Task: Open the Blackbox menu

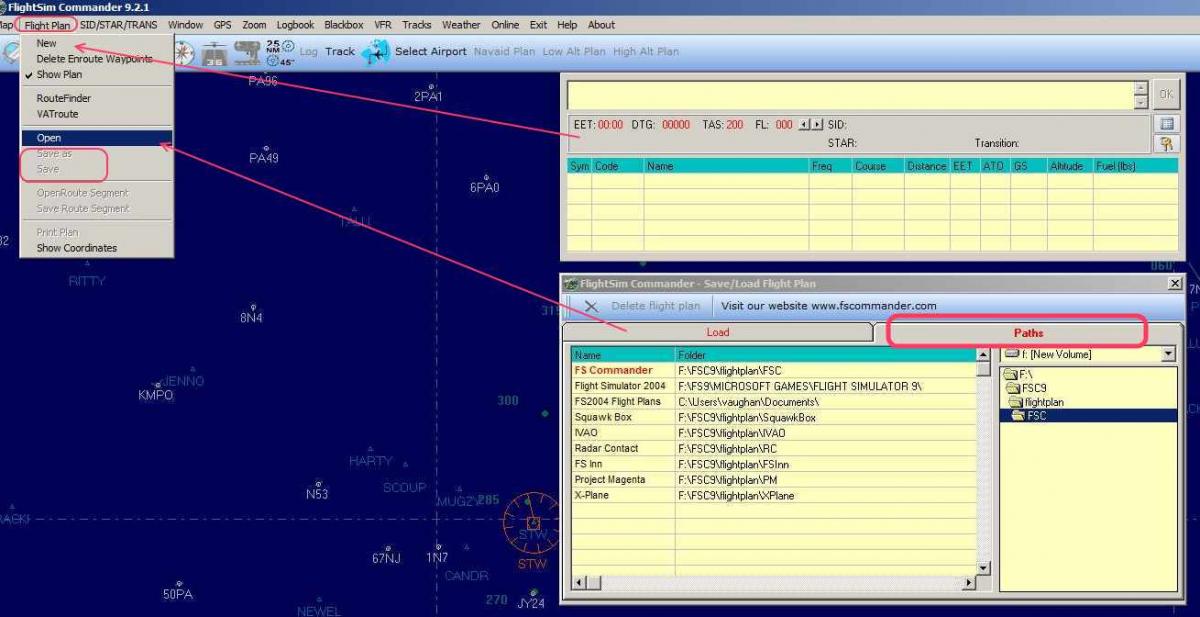Action: click(x=344, y=25)
